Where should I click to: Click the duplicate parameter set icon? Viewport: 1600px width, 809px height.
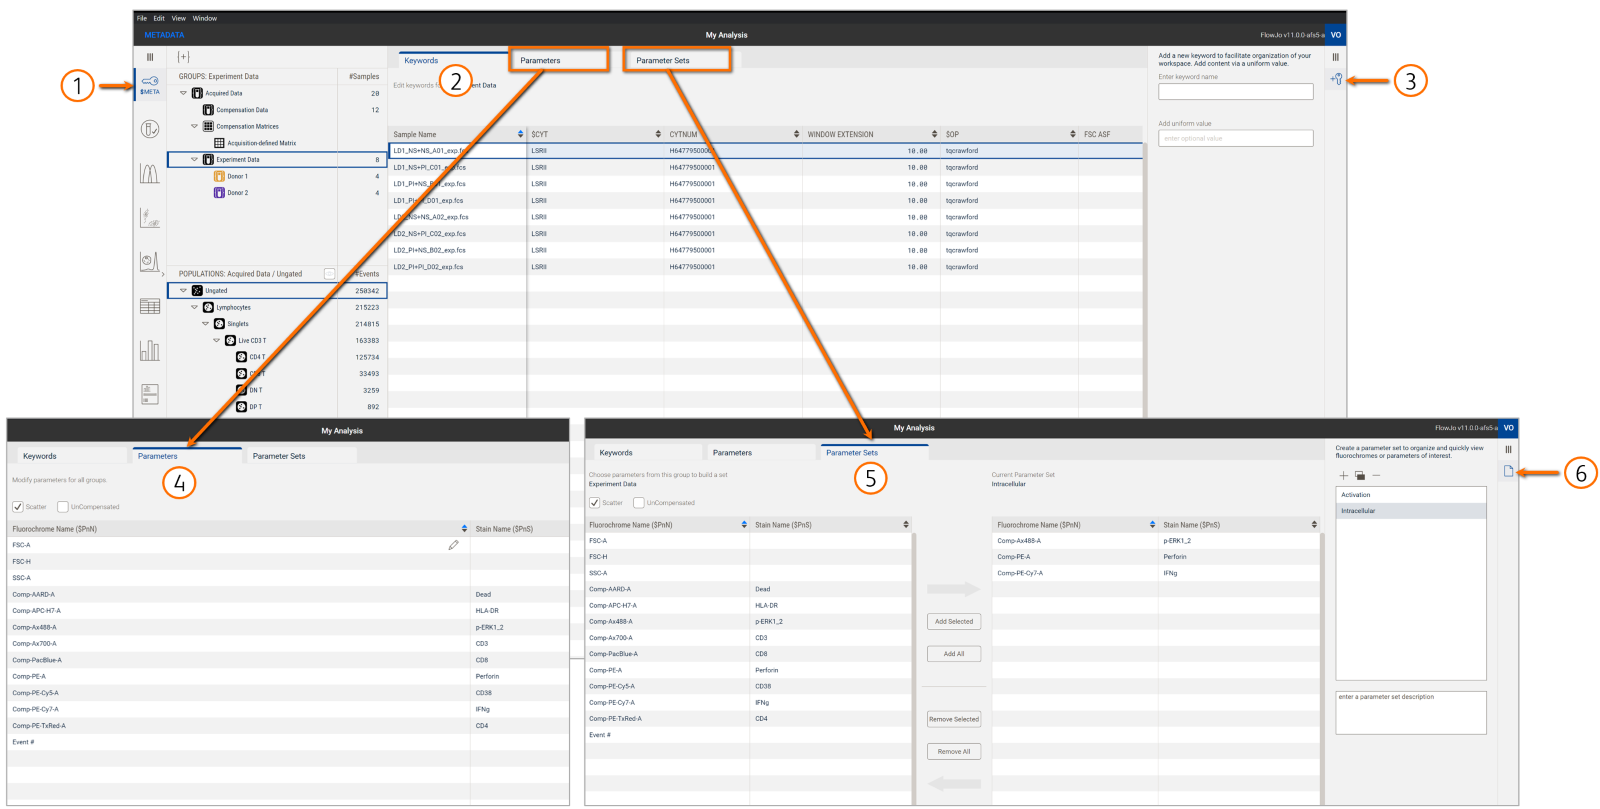1360,475
